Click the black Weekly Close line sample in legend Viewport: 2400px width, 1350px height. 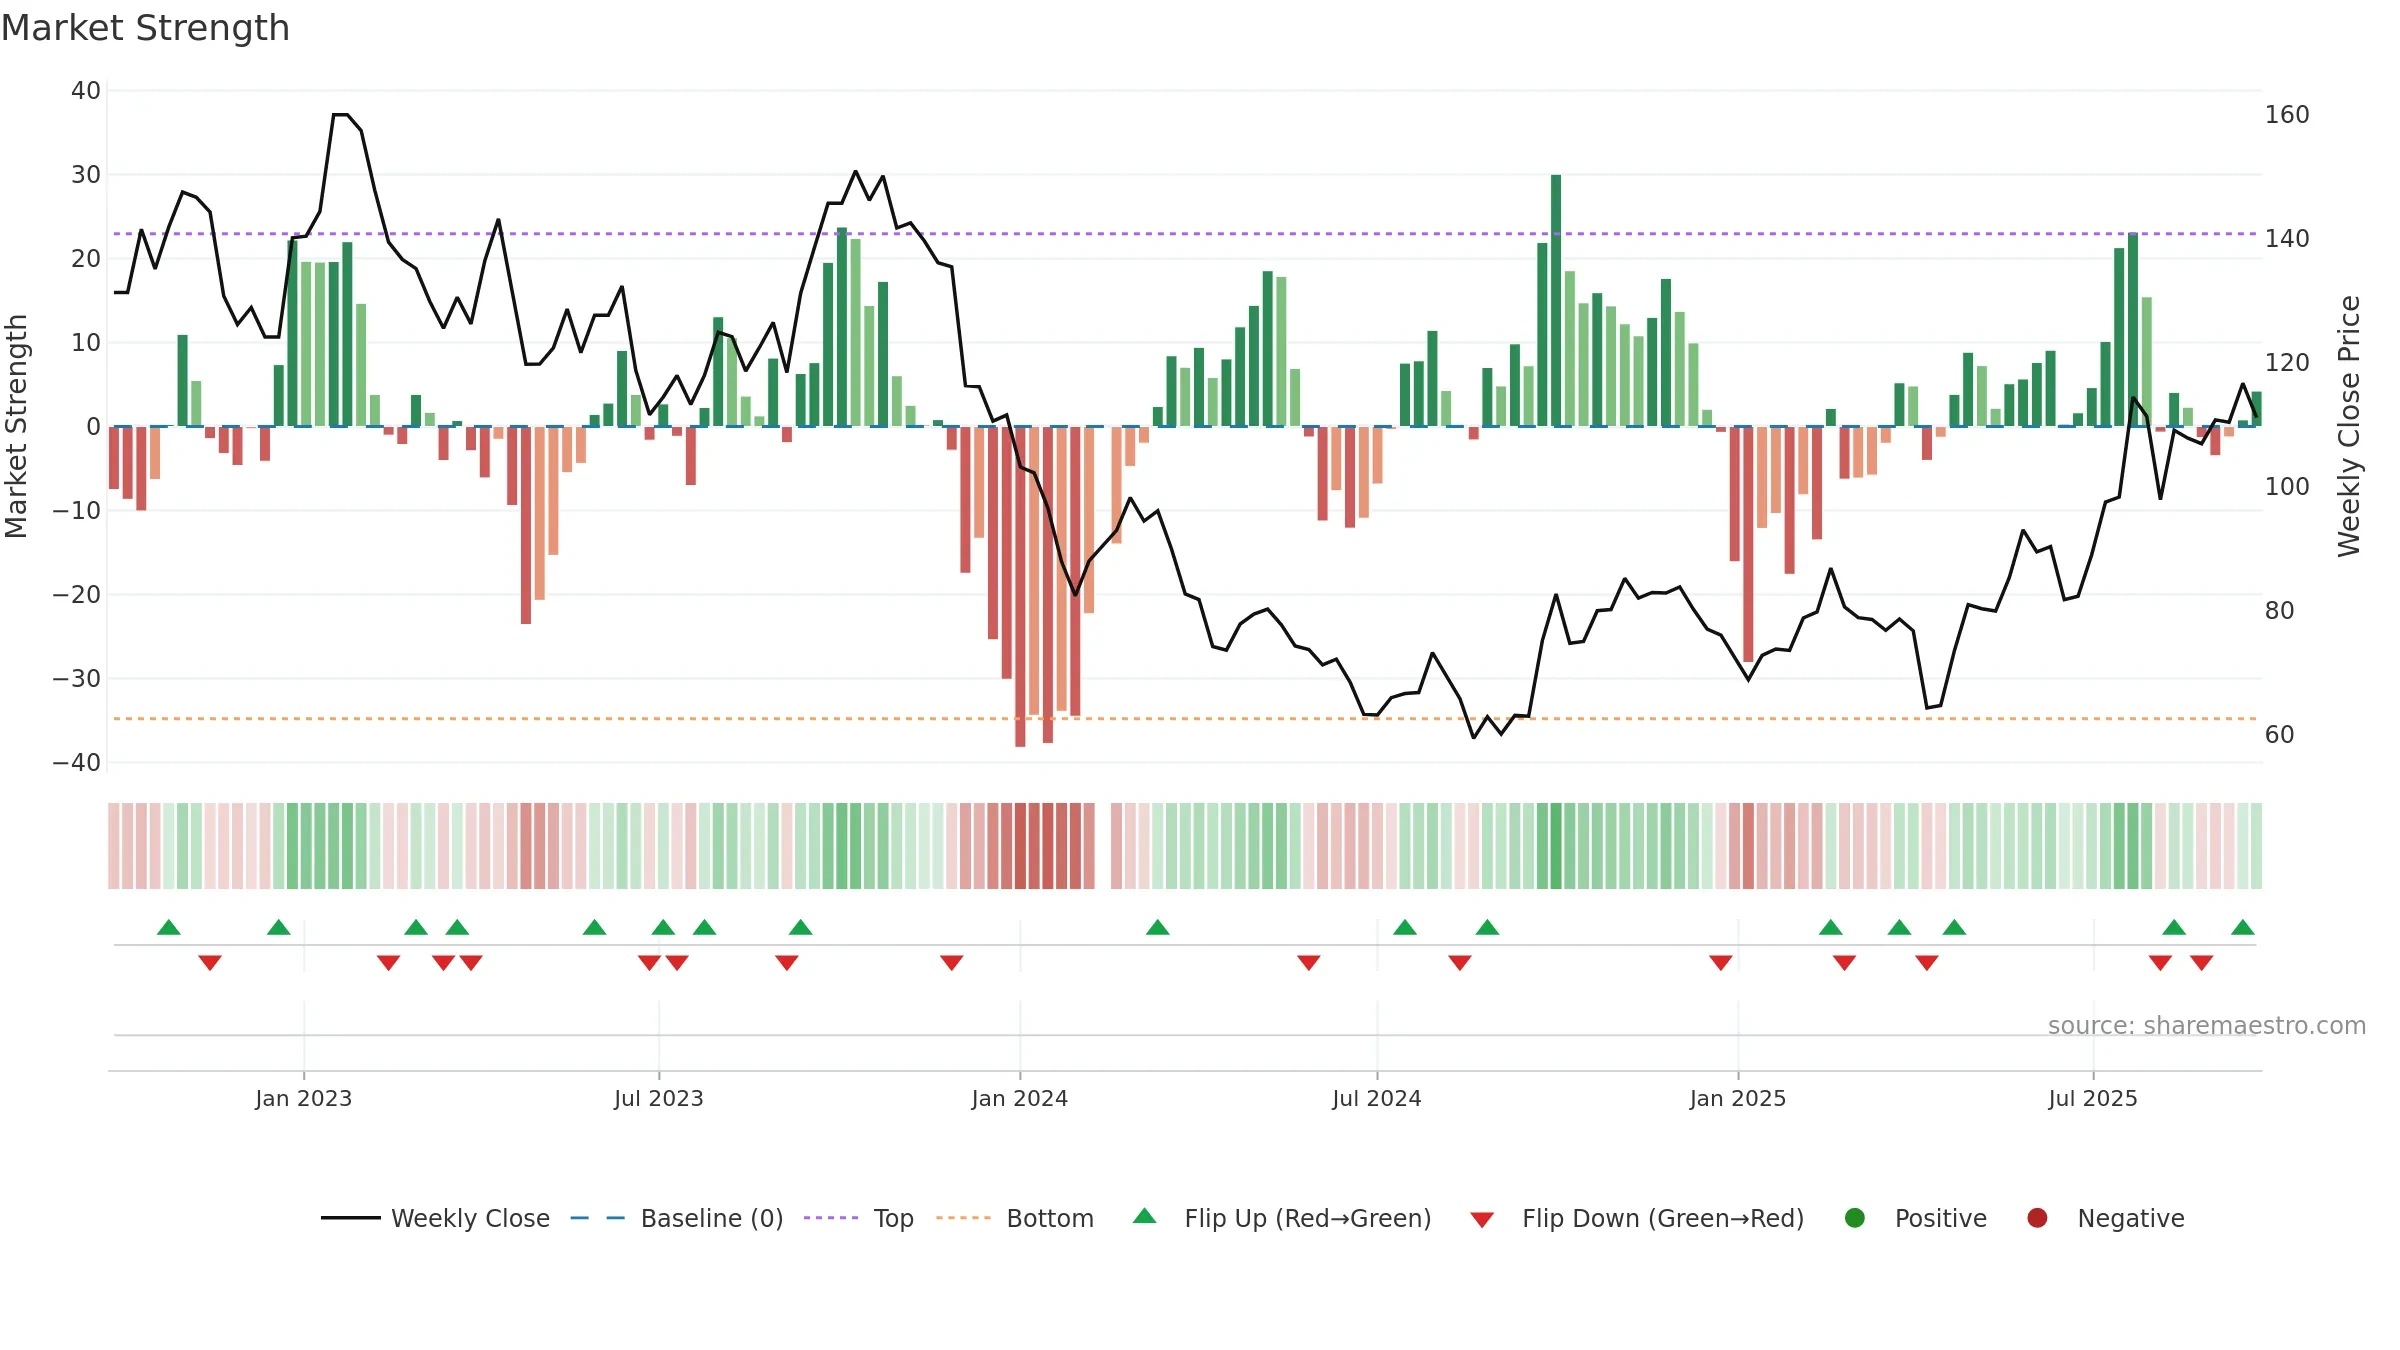coord(350,1218)
